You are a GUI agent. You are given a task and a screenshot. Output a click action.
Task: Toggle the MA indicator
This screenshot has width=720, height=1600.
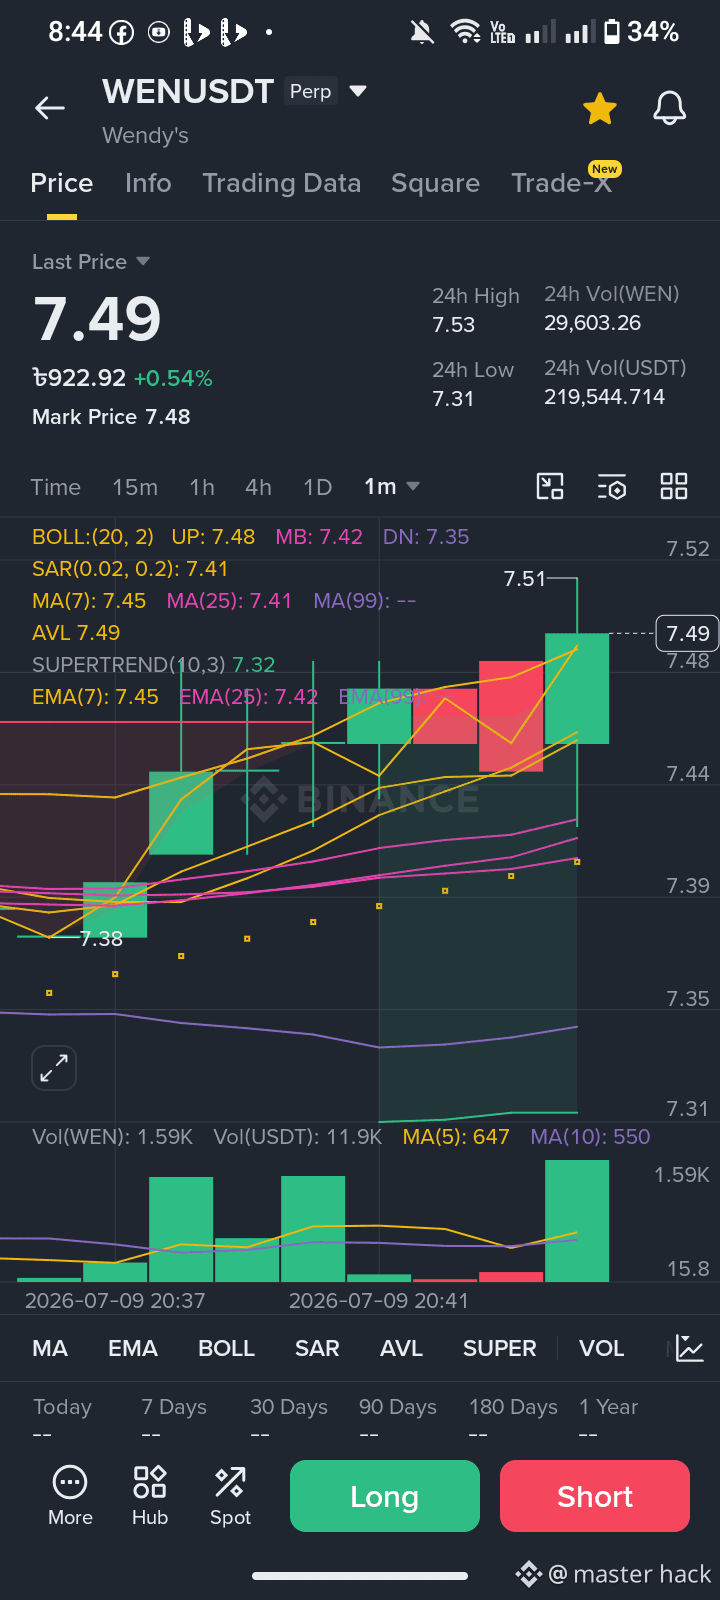point(50,1348)
